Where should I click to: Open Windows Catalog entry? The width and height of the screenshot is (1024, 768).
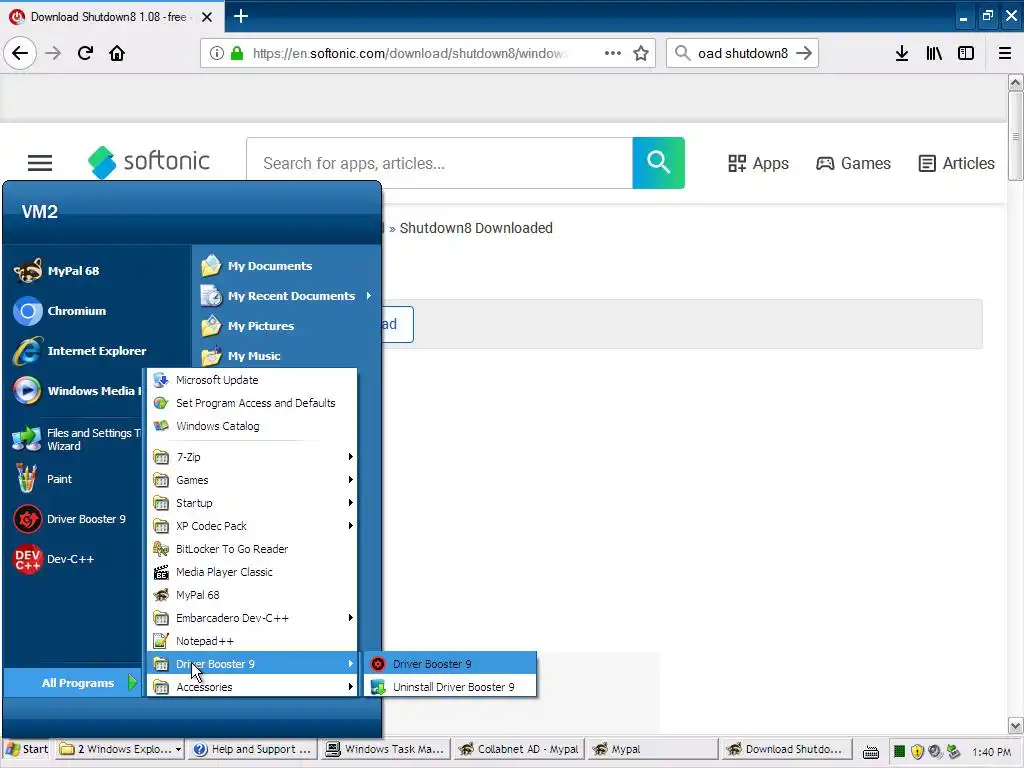(x=252, y=426)
